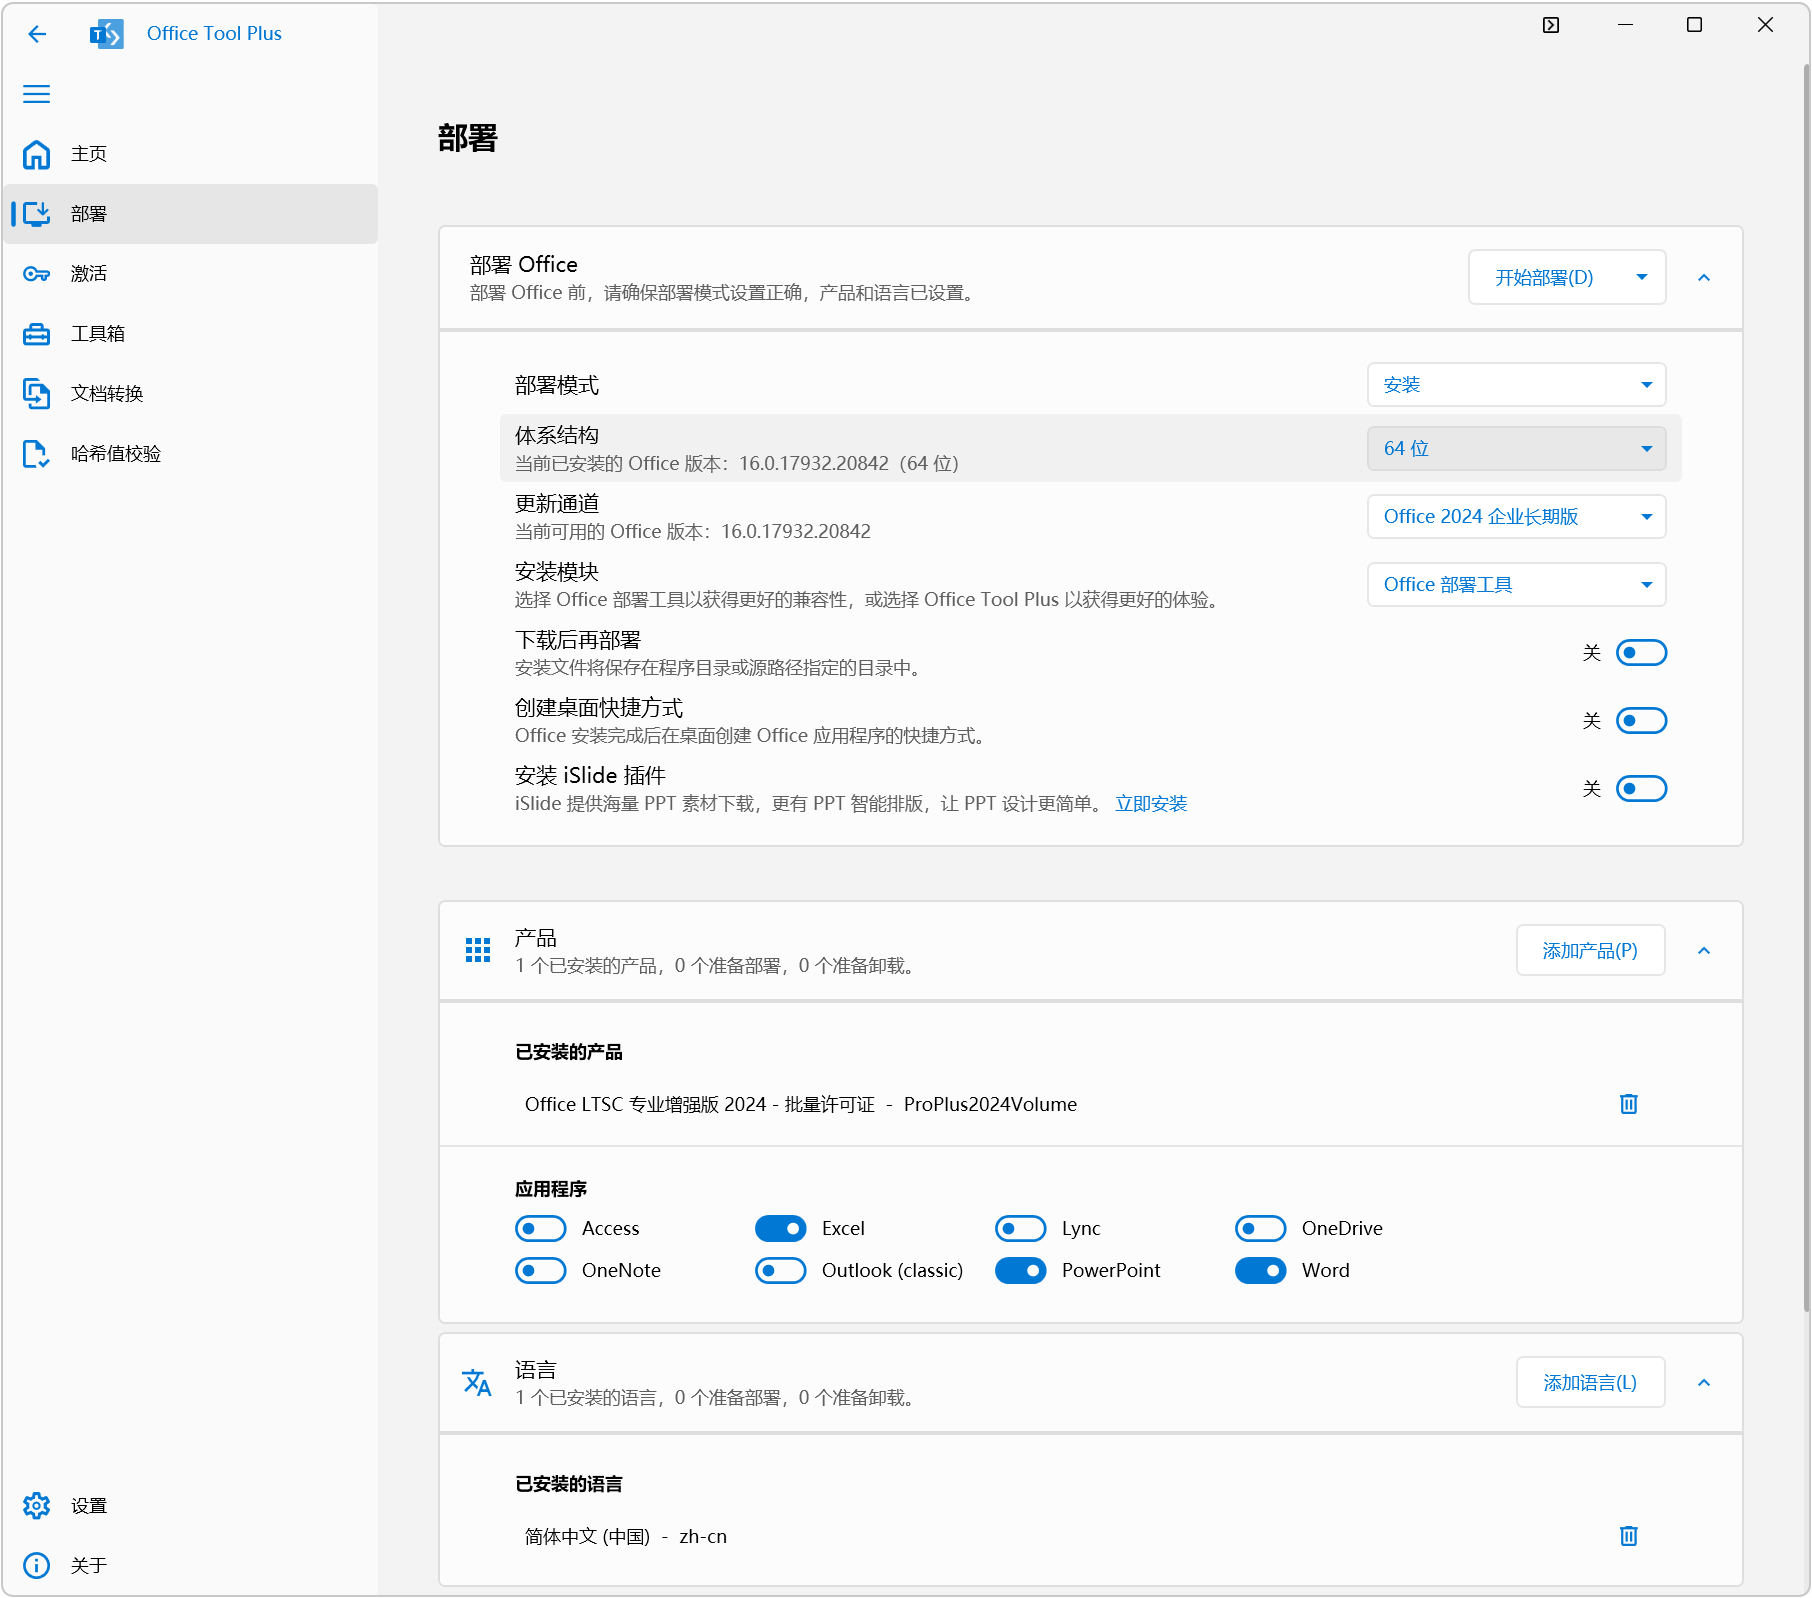1812x1598 pixels.
Task: Open the 安装模块 Office 部署工具 dropdown
Action: 1517,585
